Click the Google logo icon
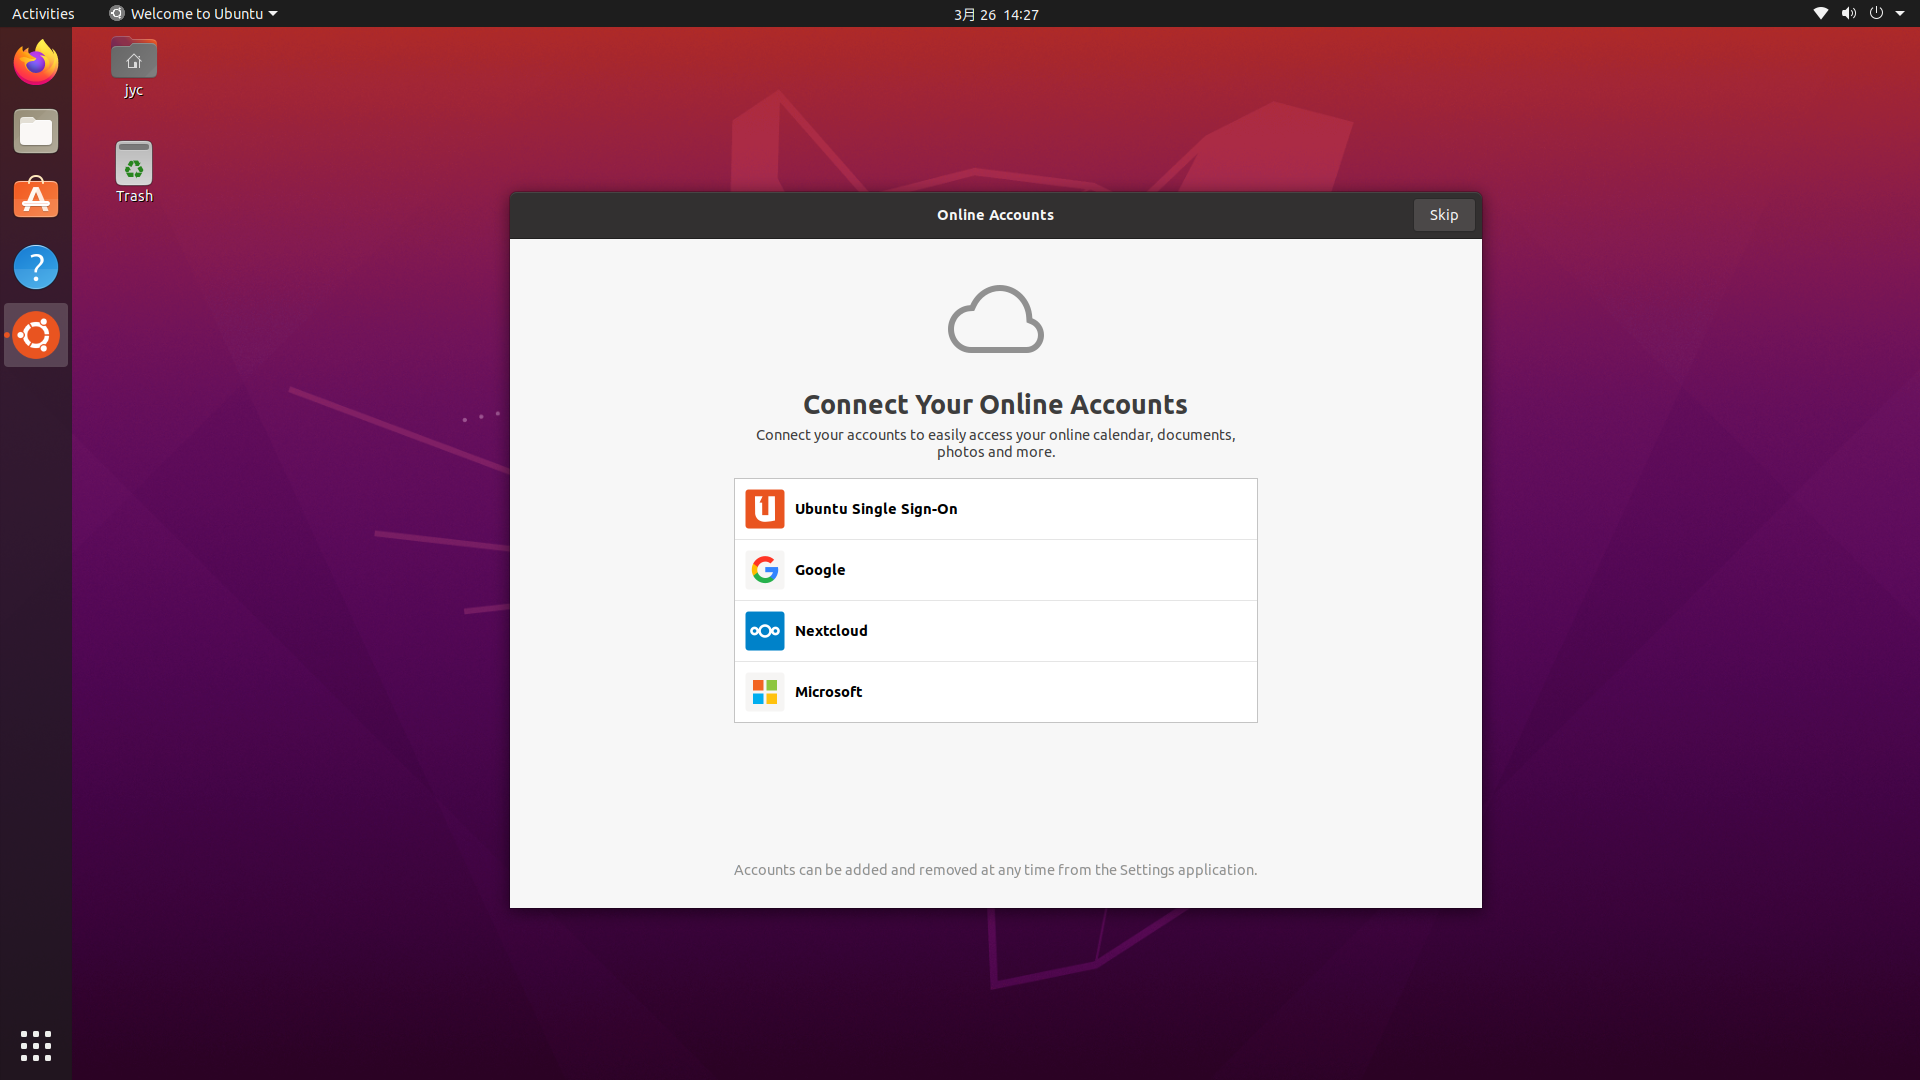Image resolution: width=1920 pixels, height=1080 pixels. tap(764, 570)
